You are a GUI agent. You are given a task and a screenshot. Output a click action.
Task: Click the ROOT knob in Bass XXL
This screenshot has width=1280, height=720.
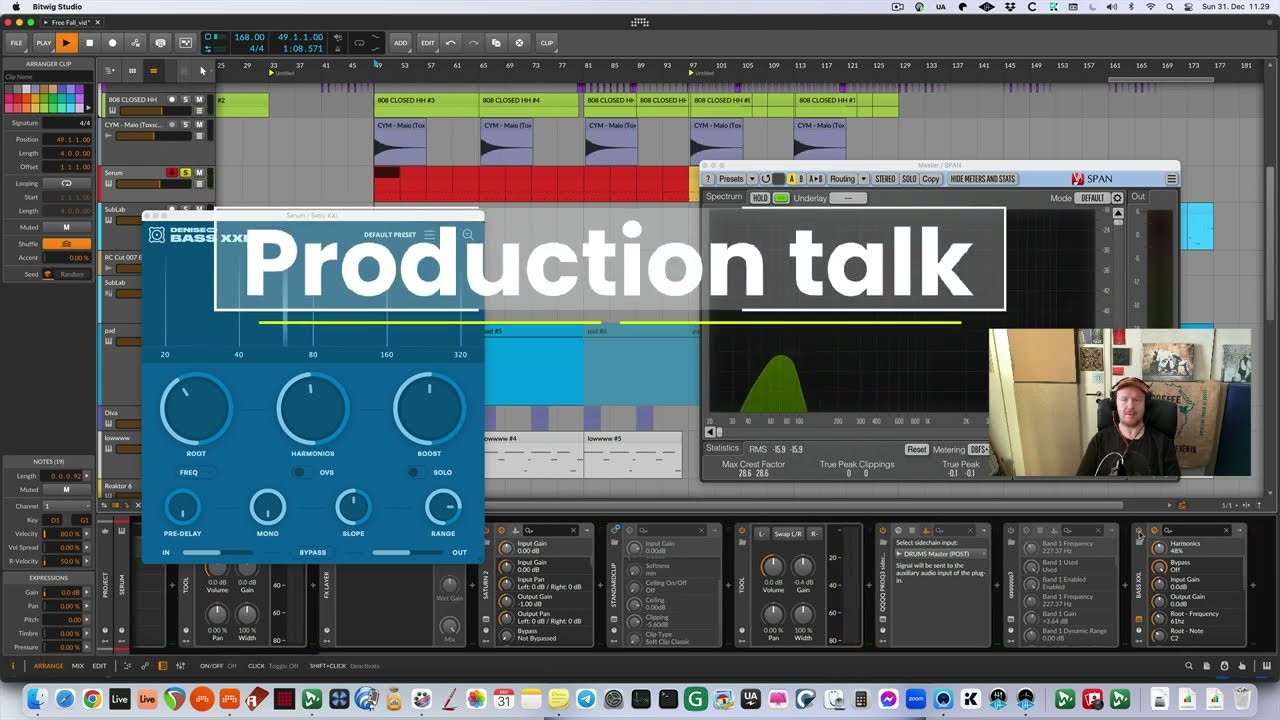(x=196, y=408)
